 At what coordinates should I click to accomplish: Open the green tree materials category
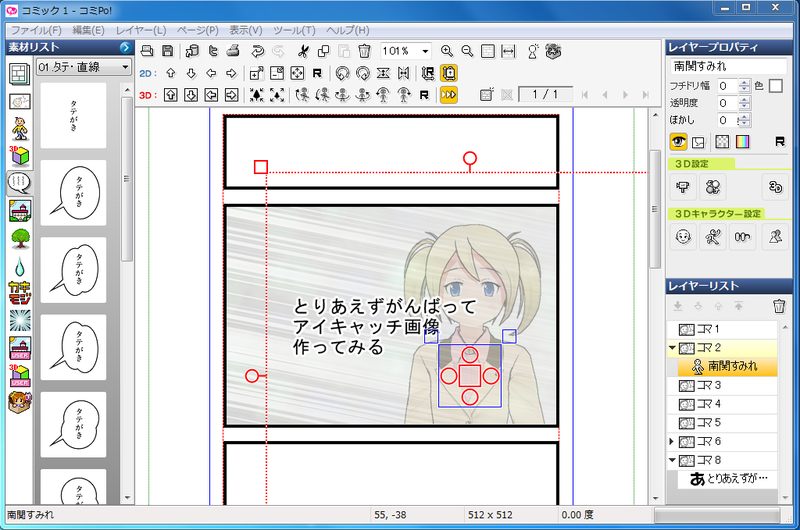pyautogui.click(x=19, y=238)
